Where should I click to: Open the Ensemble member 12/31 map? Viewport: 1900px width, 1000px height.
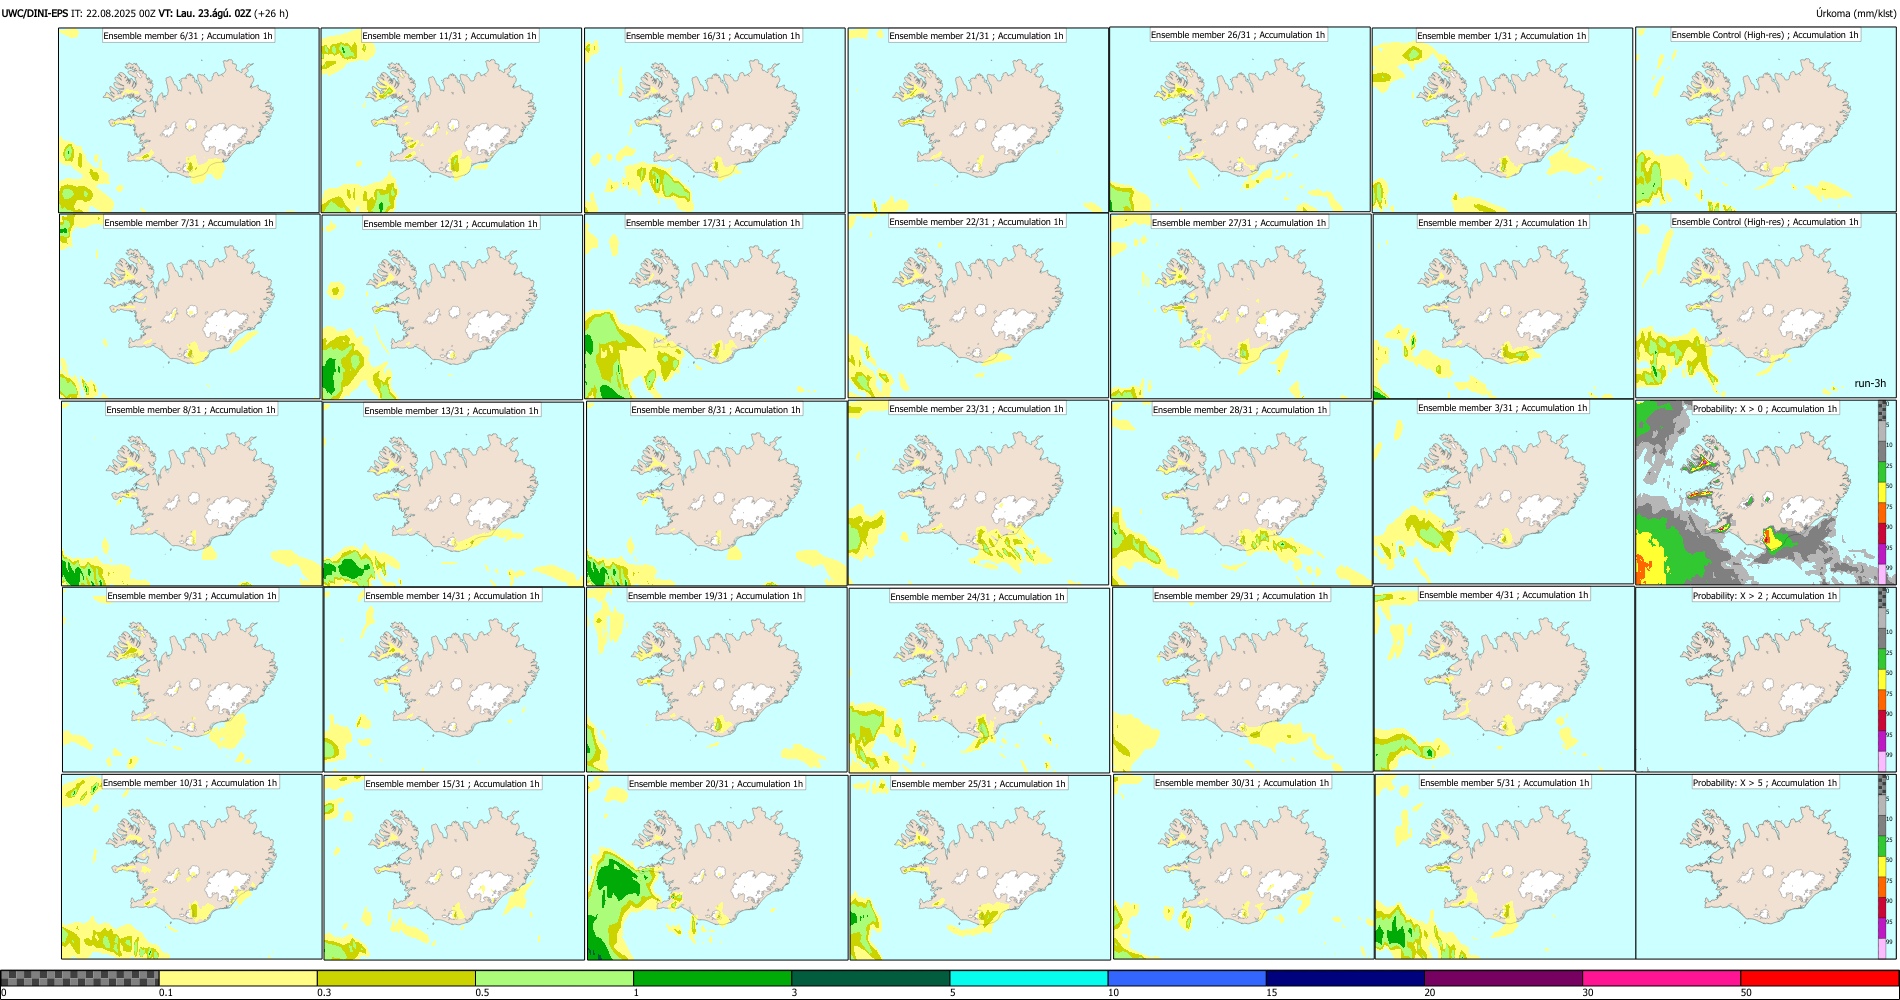coord(452,307)
